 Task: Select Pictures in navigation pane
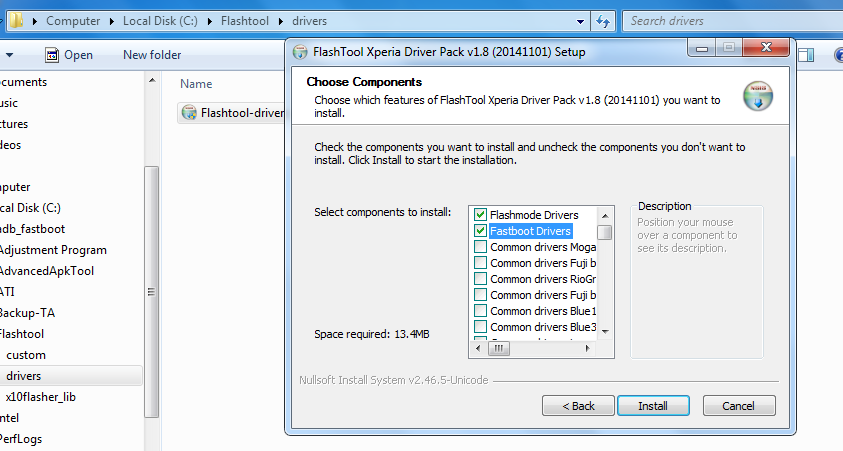pyautogui.click(x=14, y=124)
